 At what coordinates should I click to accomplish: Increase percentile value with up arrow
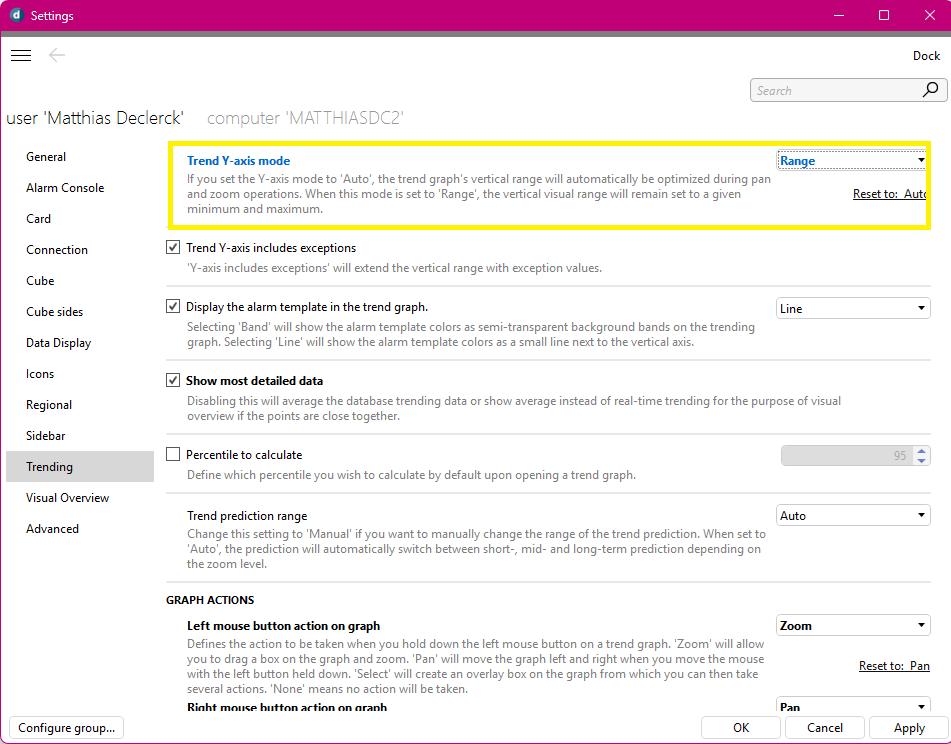pos(921,450)
